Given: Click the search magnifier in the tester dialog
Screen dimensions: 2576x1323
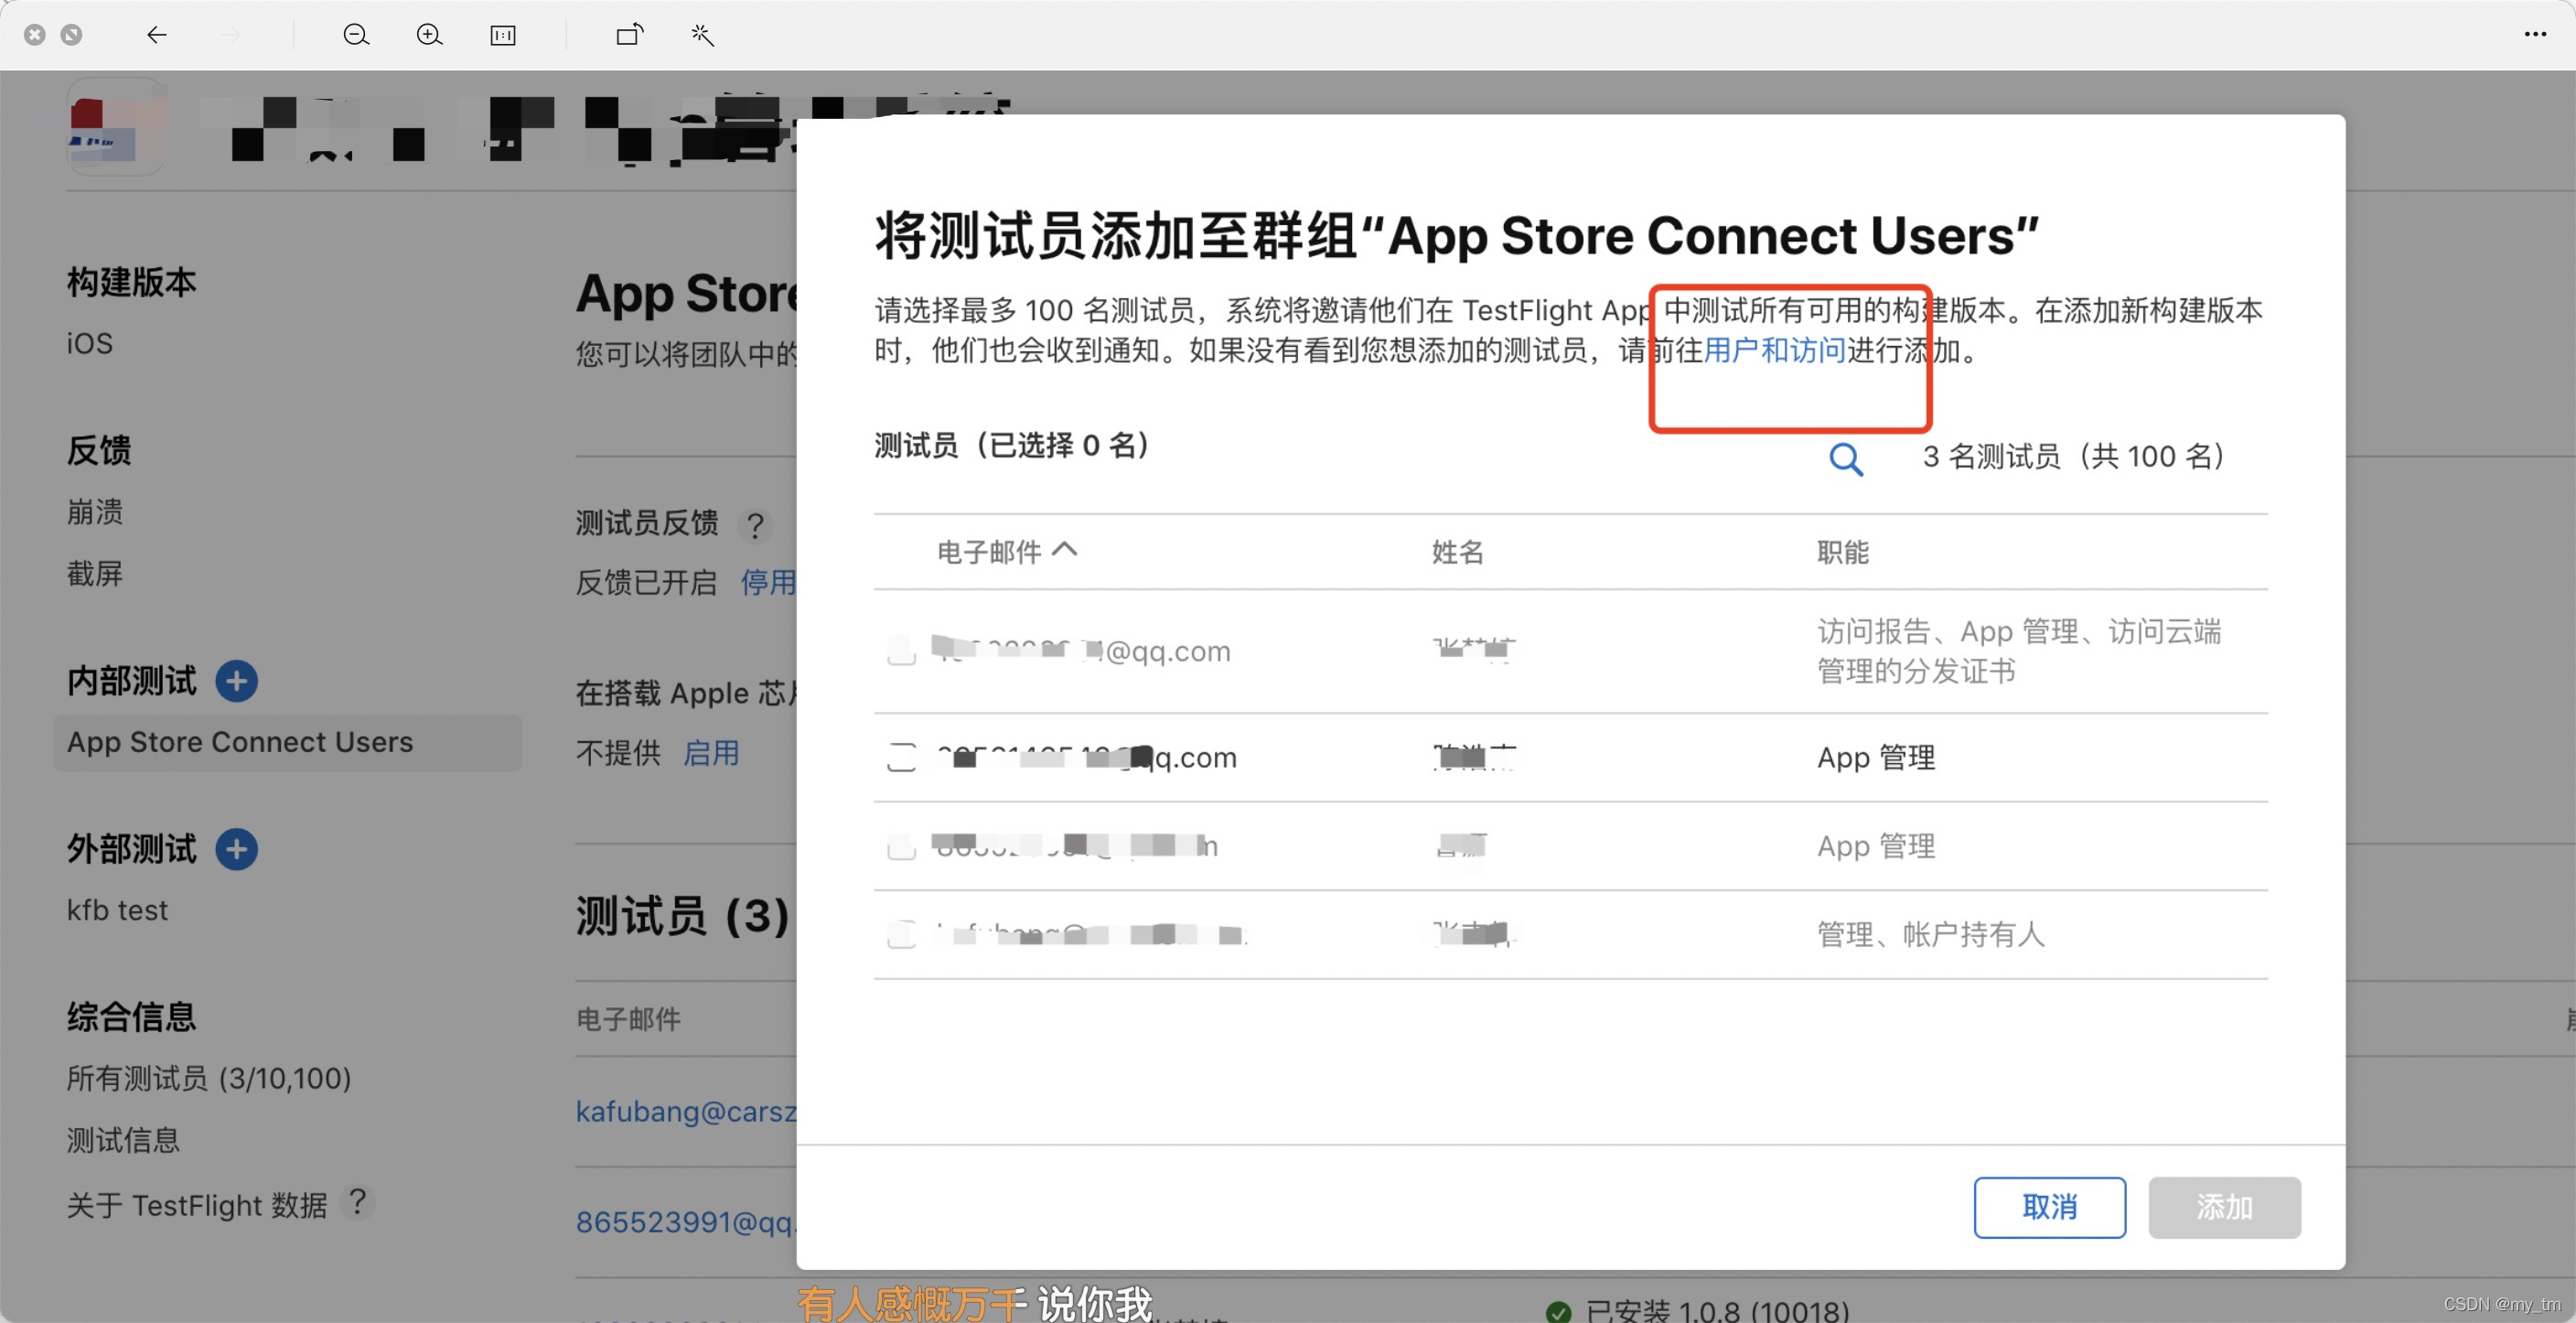Looking at the screenshot, I should tap(1845, 459).
